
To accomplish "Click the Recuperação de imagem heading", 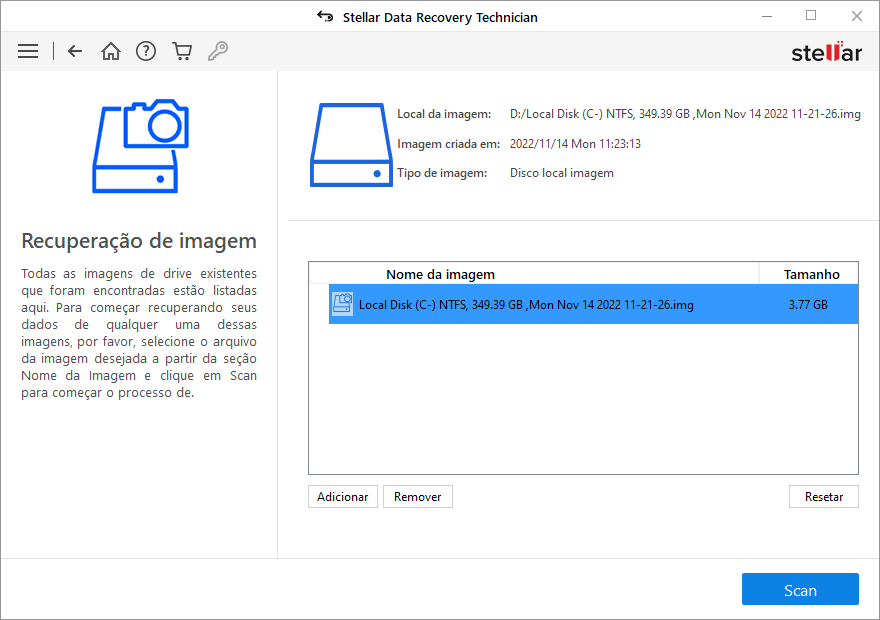I will coord(139,241).
